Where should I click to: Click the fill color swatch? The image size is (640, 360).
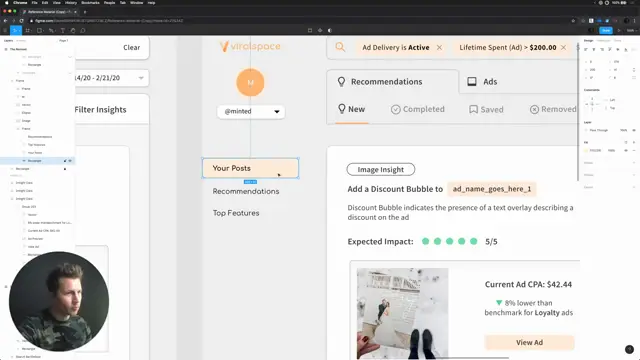click(x=587, y=150)
